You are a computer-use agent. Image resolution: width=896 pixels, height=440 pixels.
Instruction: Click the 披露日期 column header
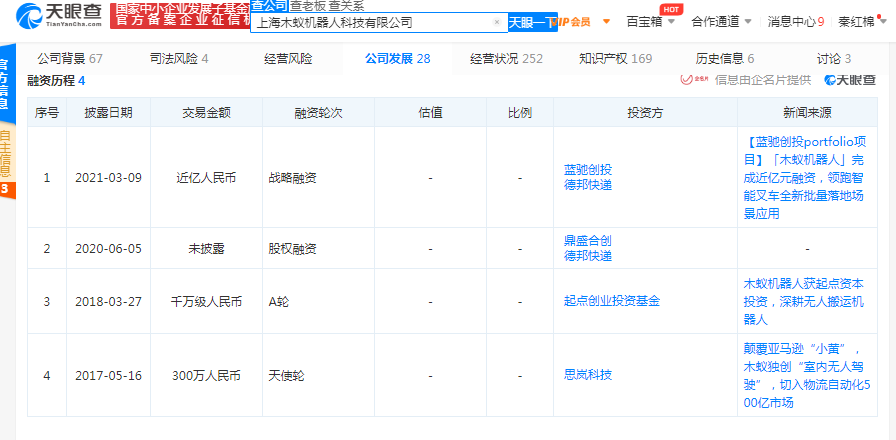click(109, 113)
